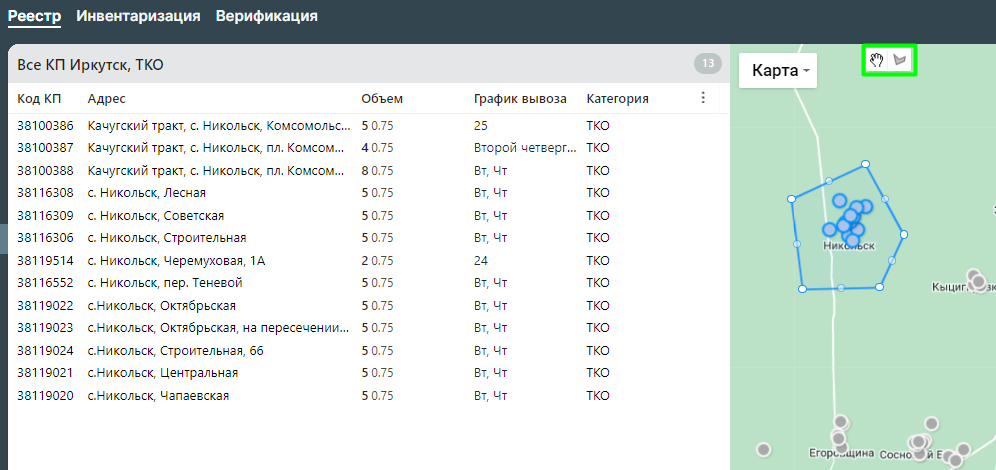This screenshot has height=470, width=996.
Task: Open the Карта map type dropdown
Action: pos(778,71)
